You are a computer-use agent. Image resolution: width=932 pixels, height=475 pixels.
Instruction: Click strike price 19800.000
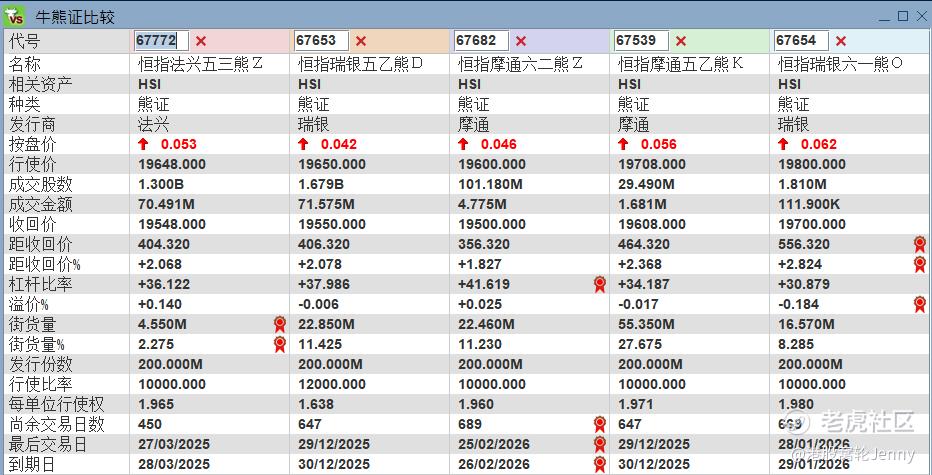(811, 164)
